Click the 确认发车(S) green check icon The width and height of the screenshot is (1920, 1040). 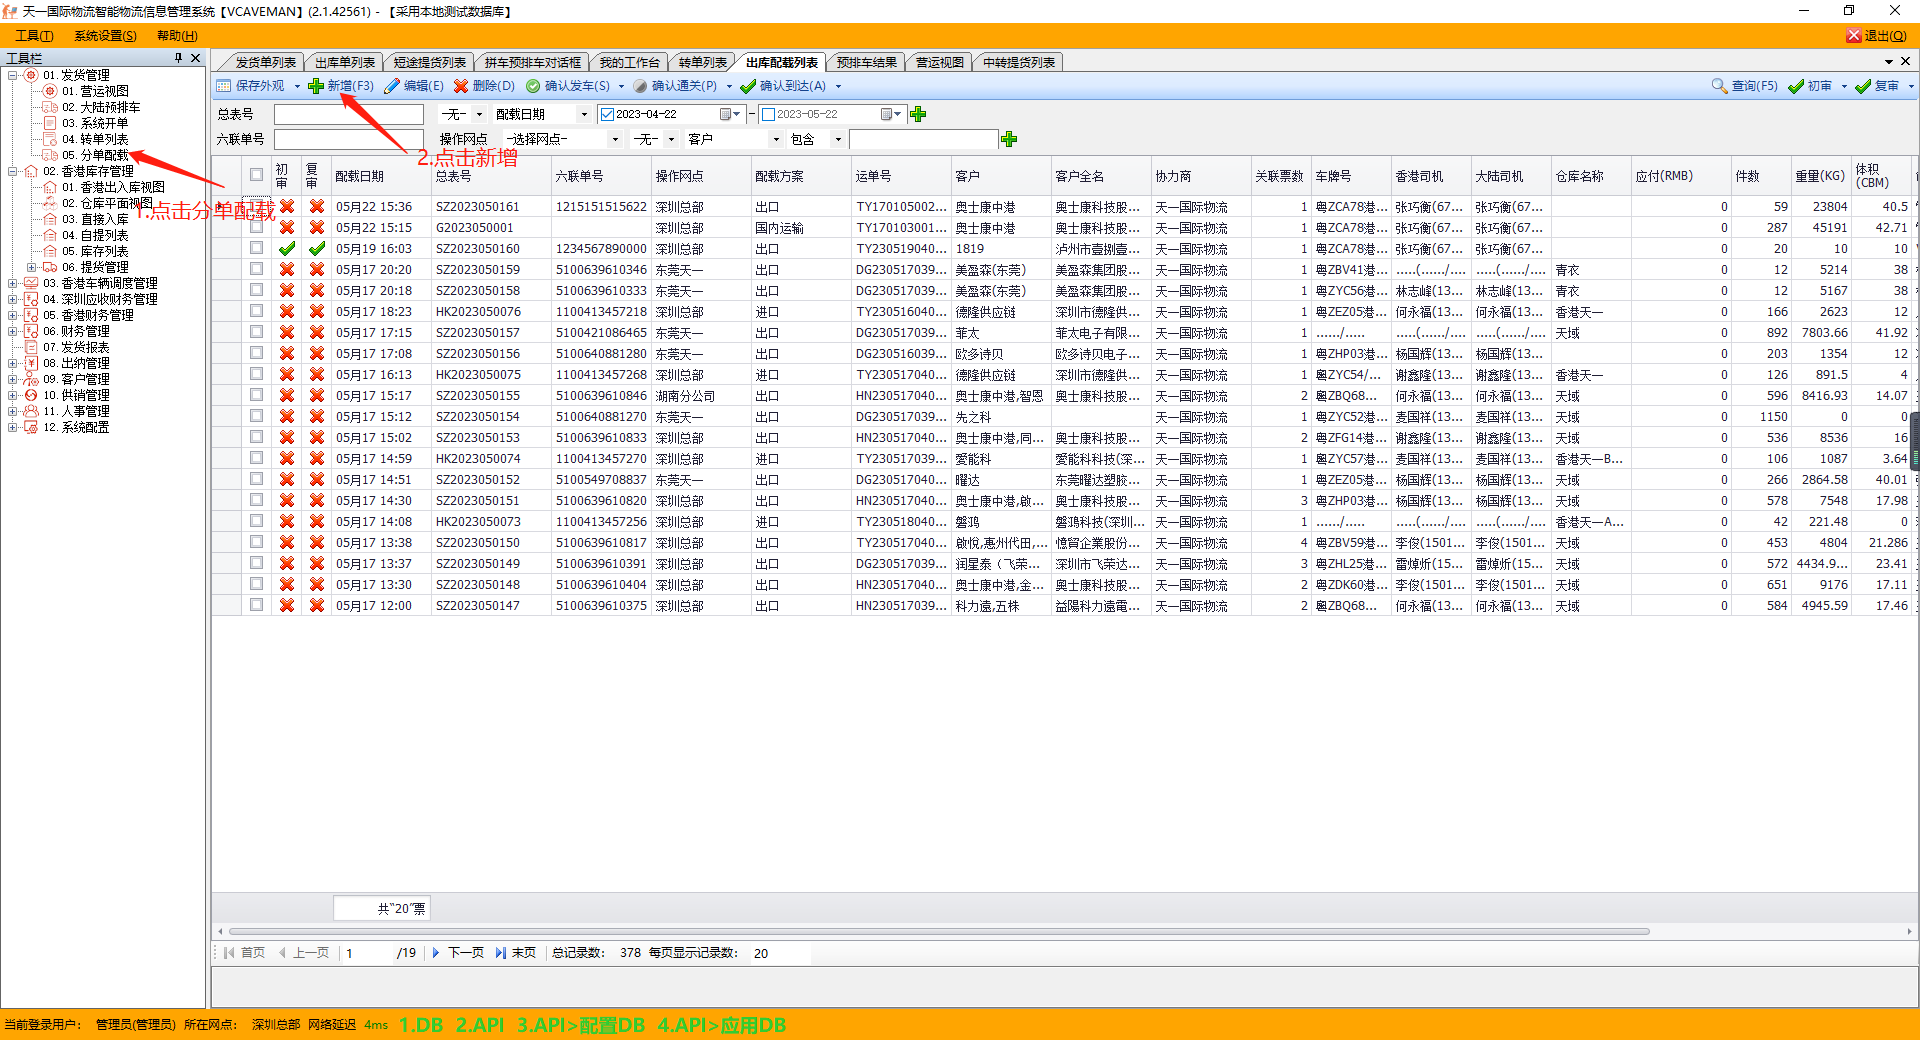click(533, 86)
